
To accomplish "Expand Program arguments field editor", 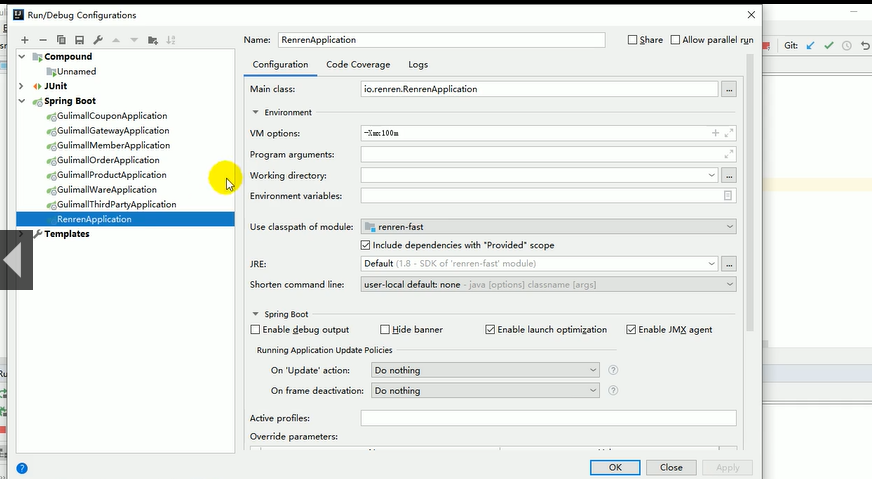I will tap(729, 154).
